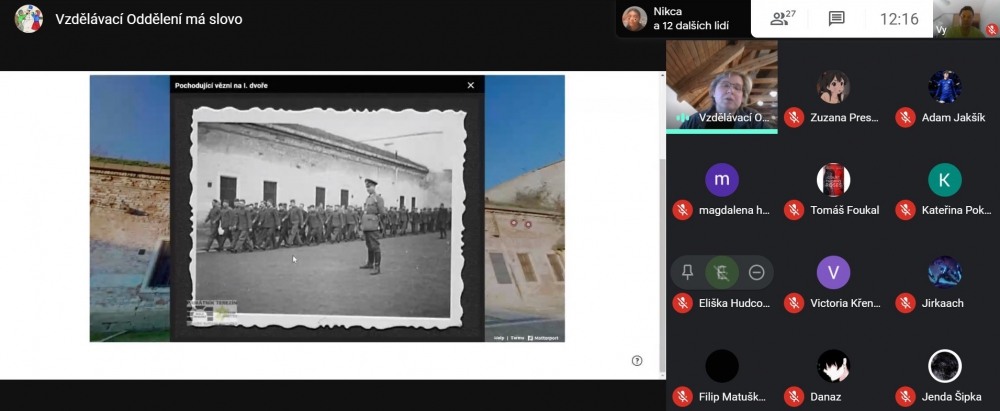Select Adam Jakšík's football player avatar
The image size is (1000, 411).
[945, 87]
